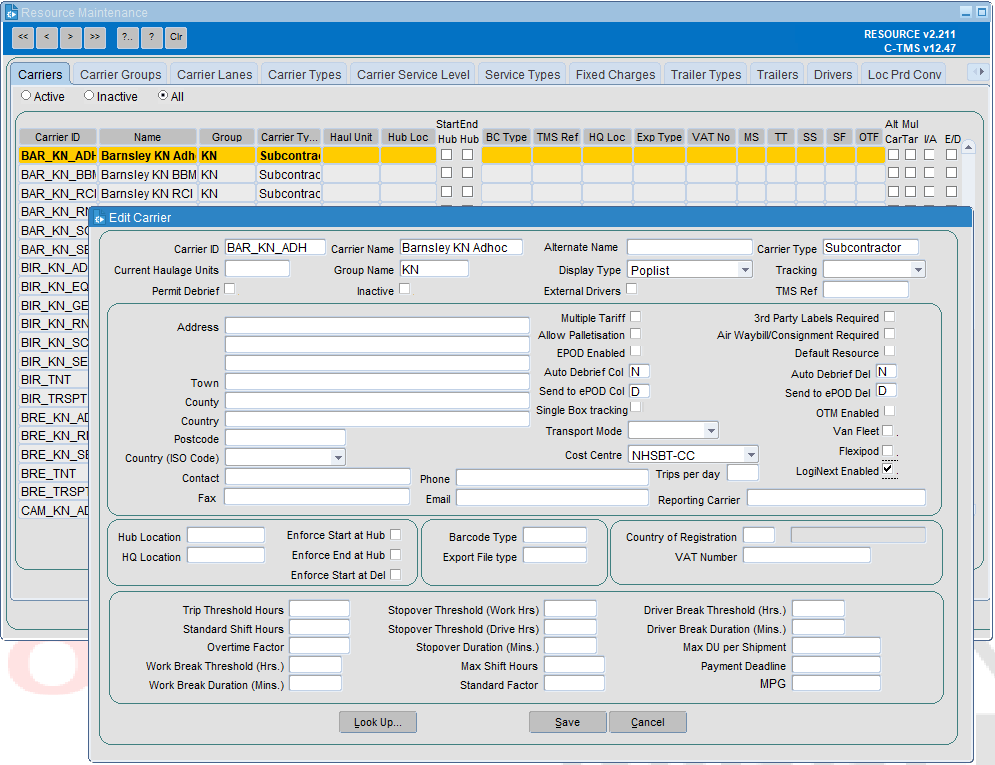Select the Inactive radio button
Screen dimensions: 995x765
coord(89,95)
